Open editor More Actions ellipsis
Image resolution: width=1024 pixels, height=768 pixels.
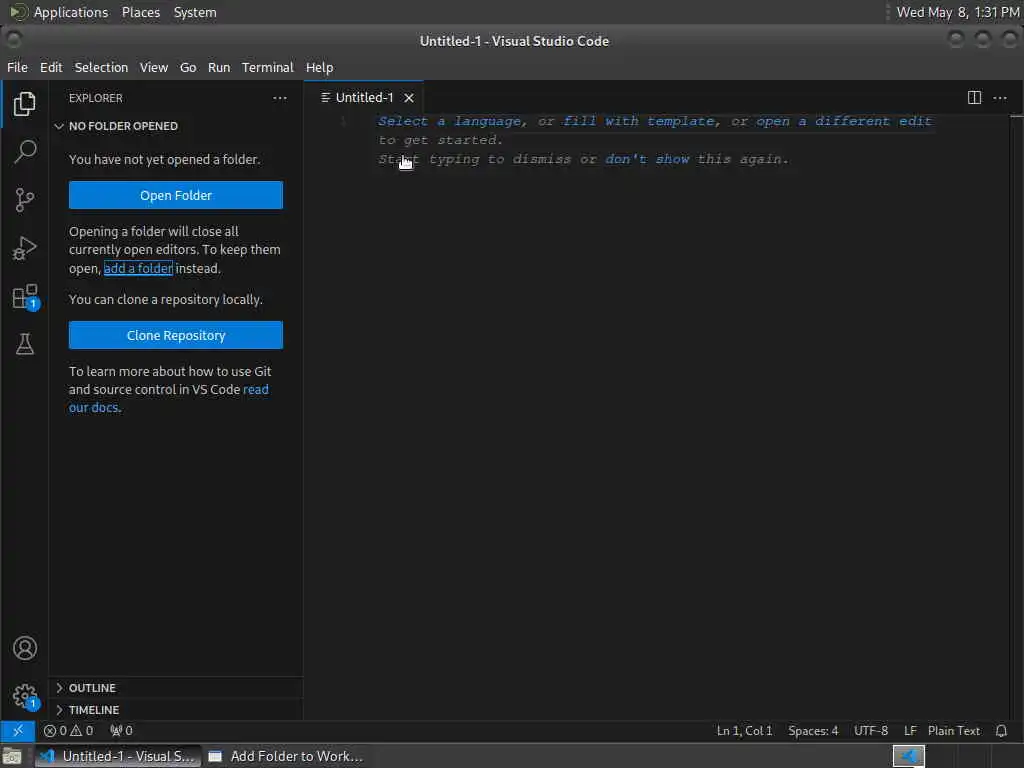[x=1000, y=98]
